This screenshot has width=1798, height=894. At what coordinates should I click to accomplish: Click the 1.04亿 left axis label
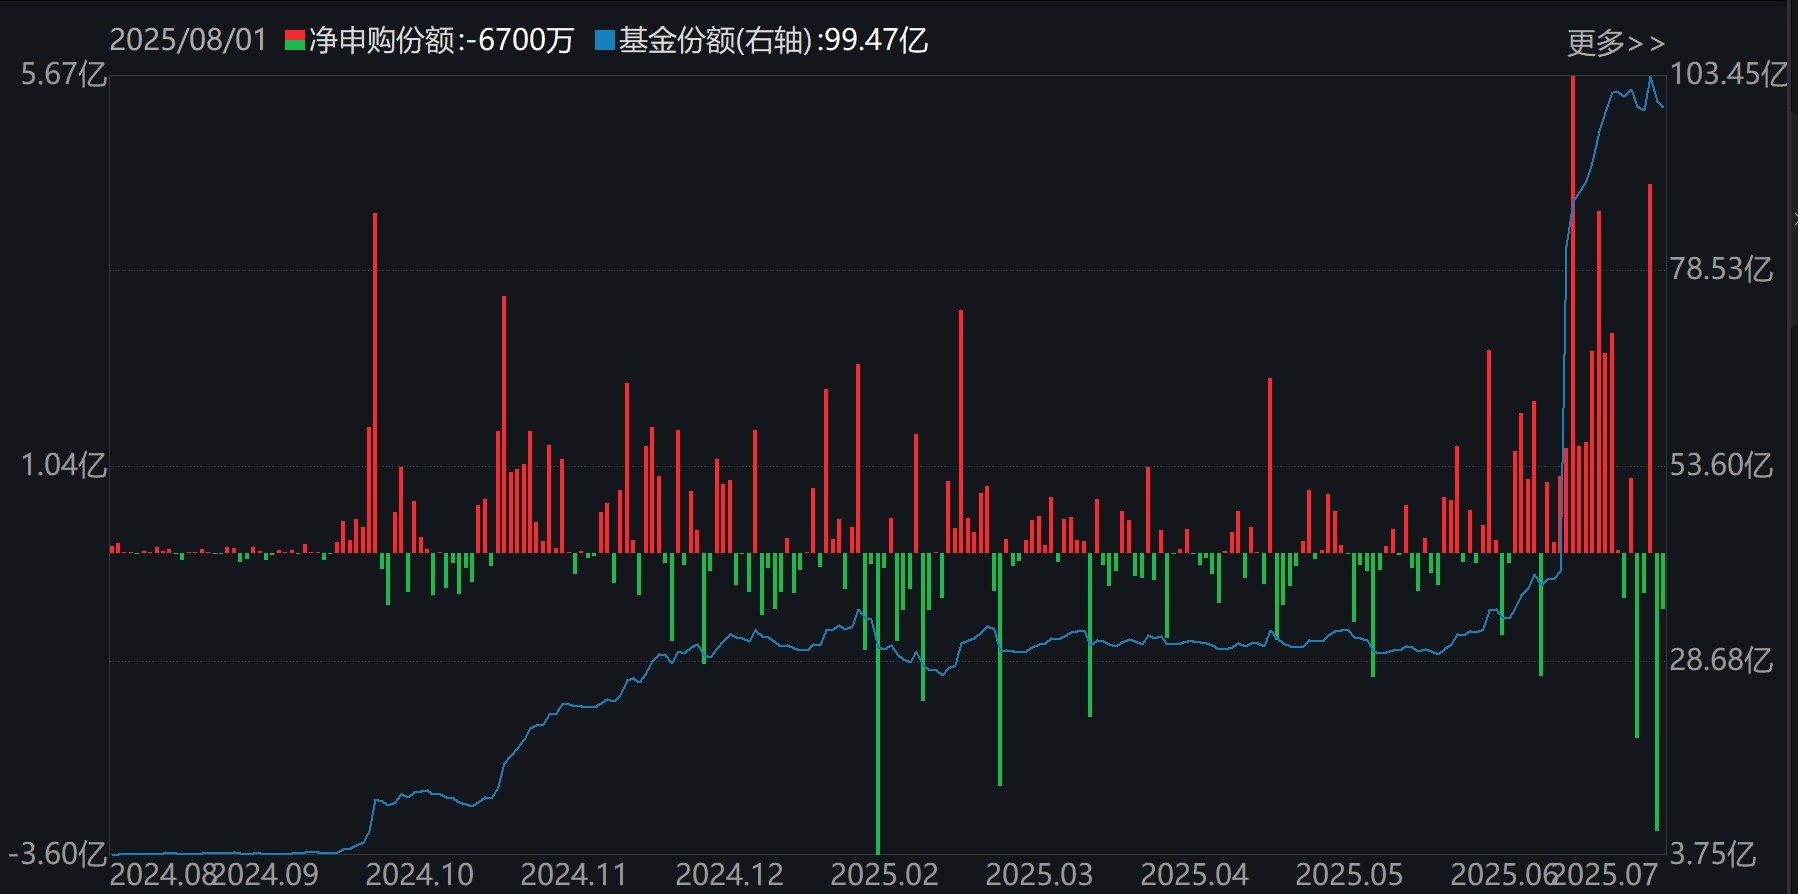[x=63, y=465]
